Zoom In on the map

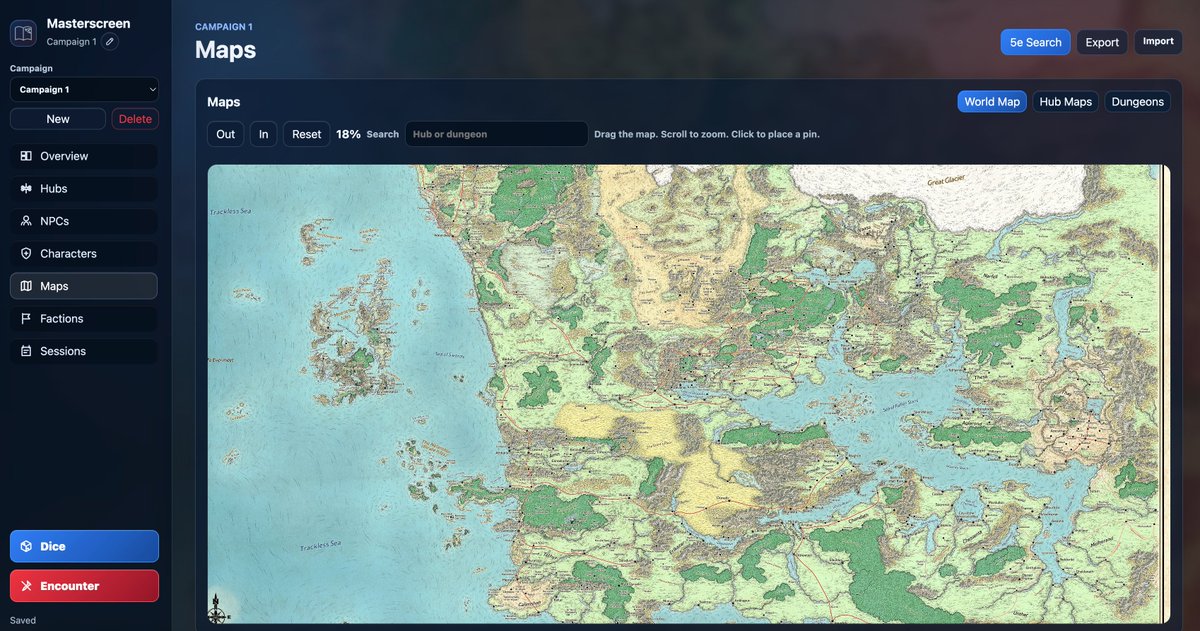[x=264, y=134]
